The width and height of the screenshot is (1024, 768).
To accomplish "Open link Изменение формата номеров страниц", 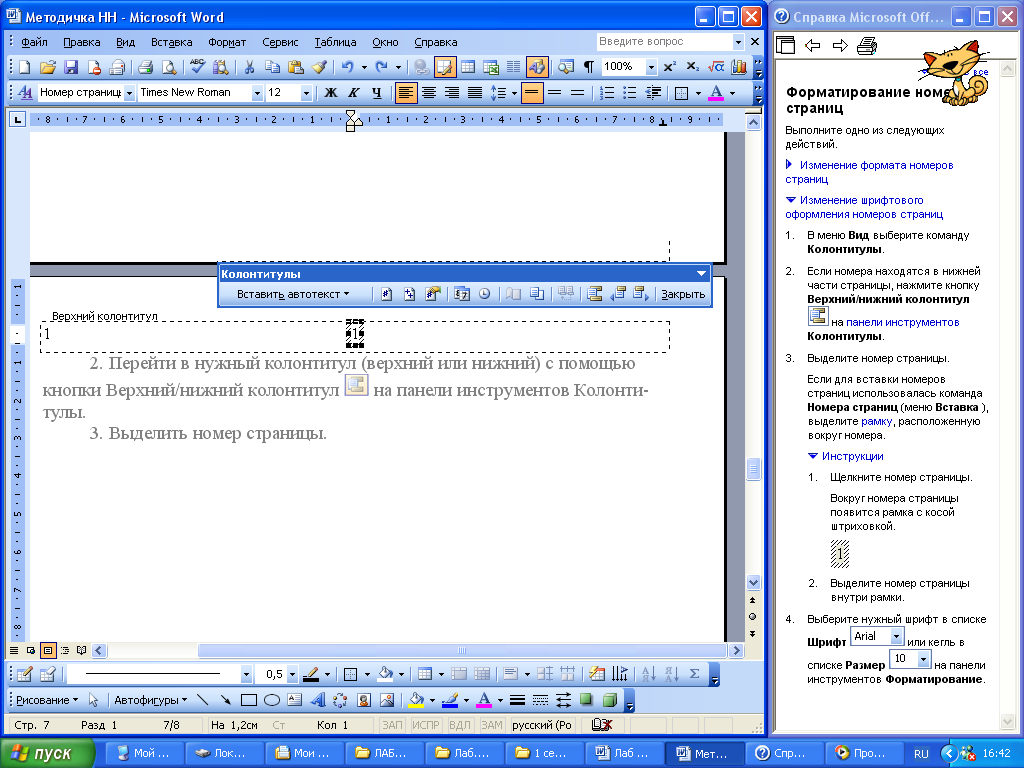I will 870,172.
